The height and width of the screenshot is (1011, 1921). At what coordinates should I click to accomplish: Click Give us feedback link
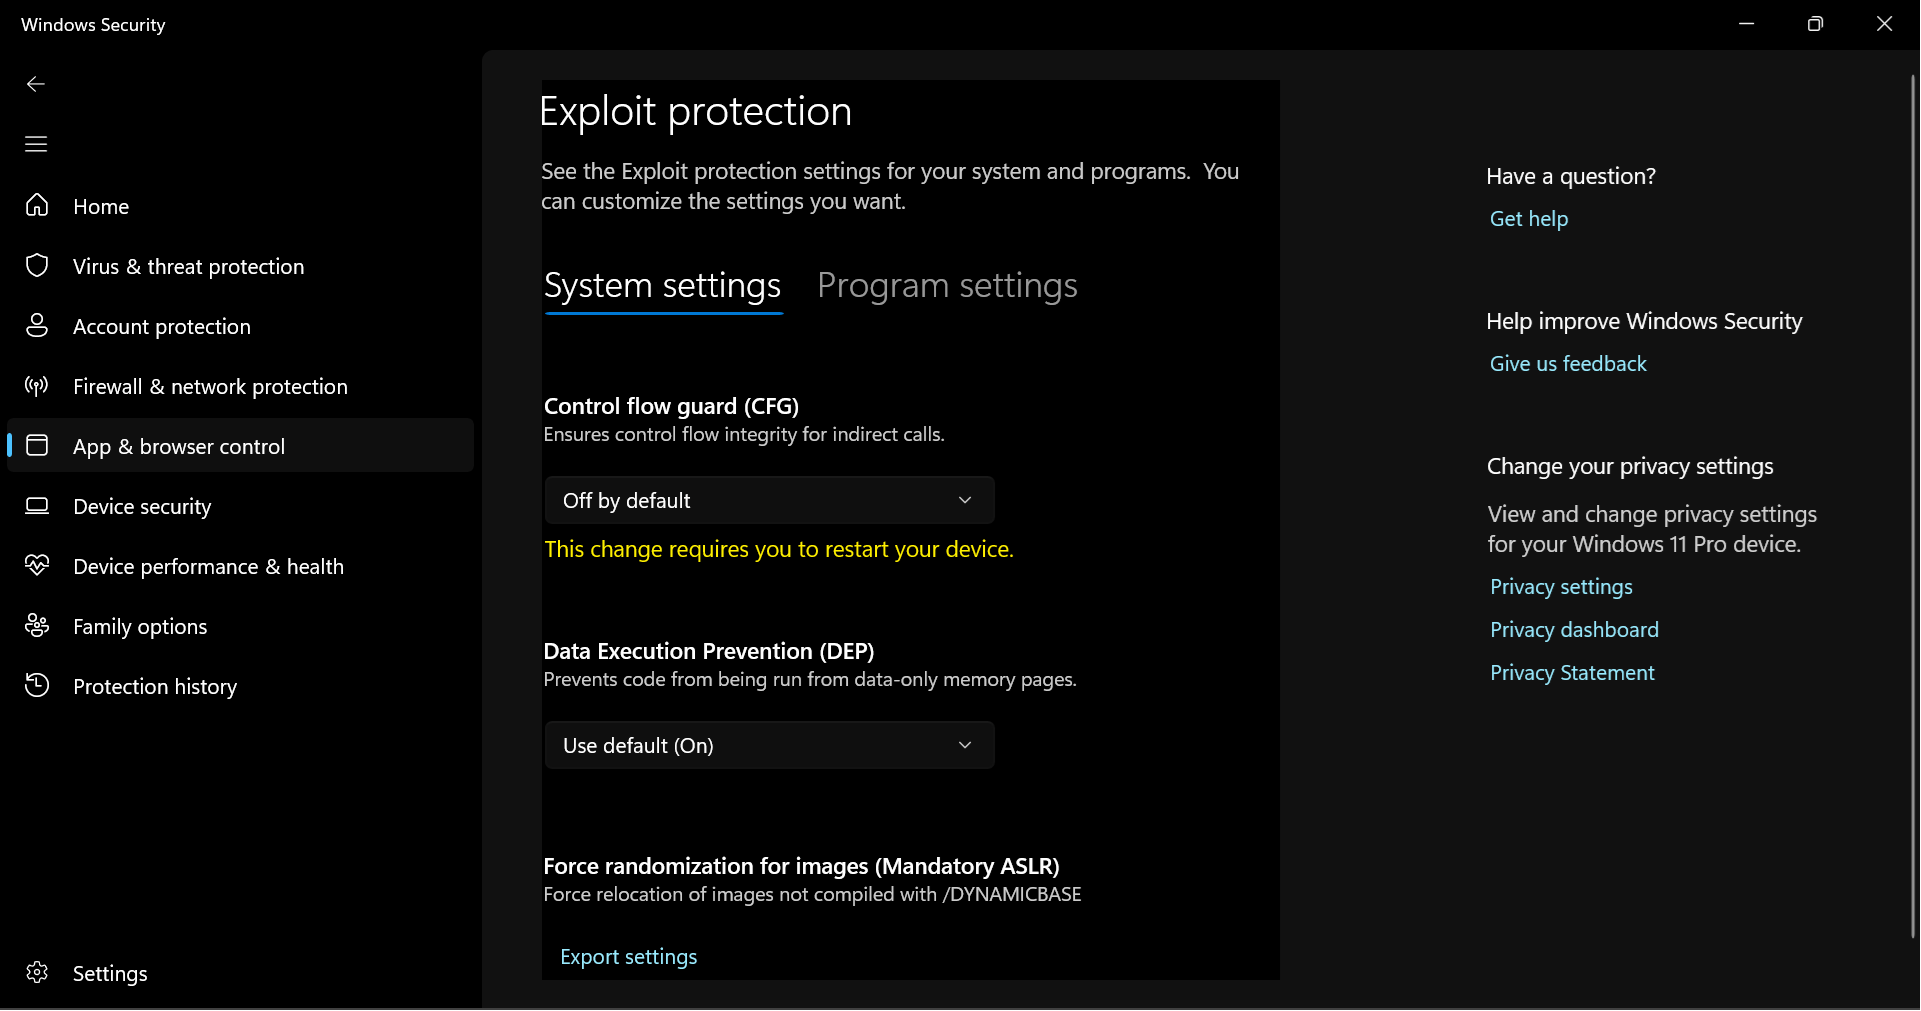[1568, 364]
